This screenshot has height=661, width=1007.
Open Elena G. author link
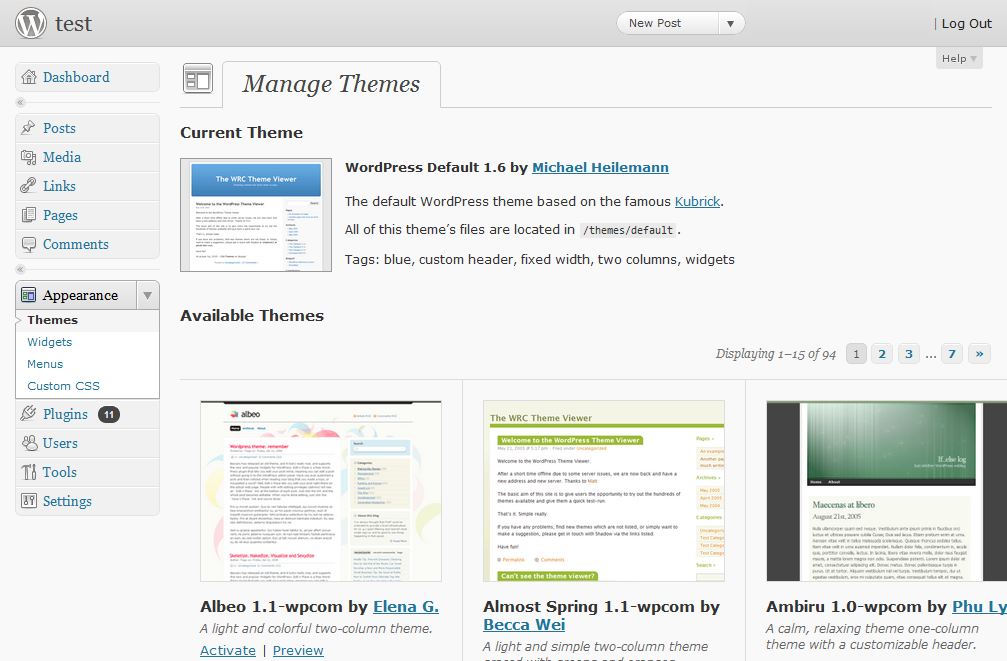406,607
